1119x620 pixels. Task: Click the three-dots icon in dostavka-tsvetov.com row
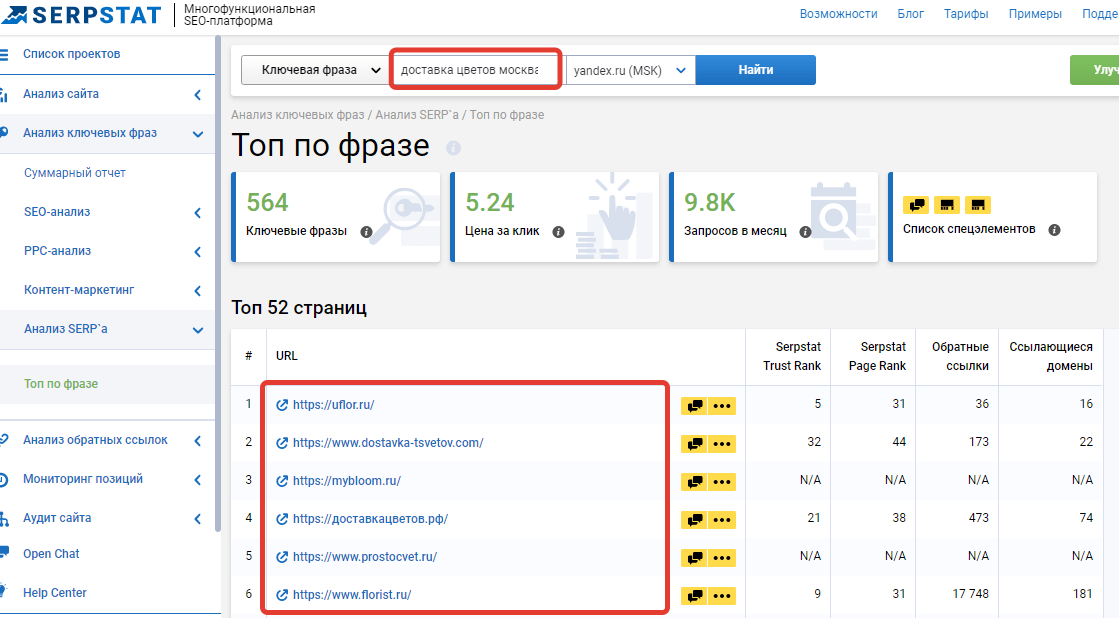click(722, 444)
